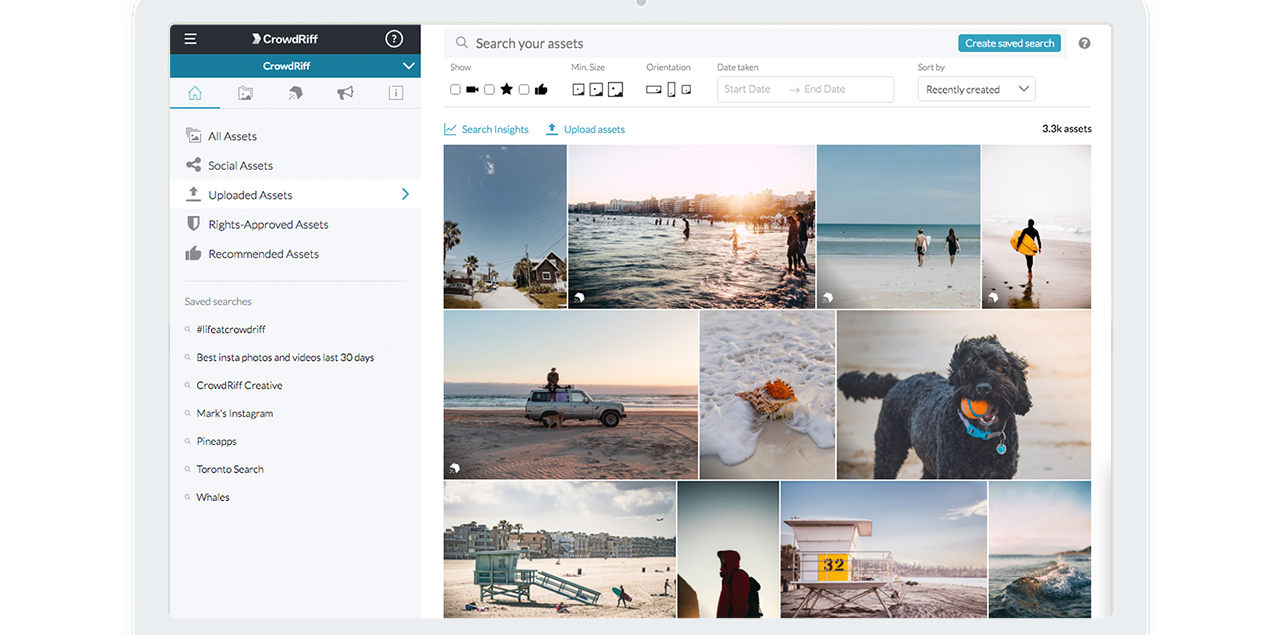
Task: Click the CrowdRiff logo in header
Action: pos(285,39)
